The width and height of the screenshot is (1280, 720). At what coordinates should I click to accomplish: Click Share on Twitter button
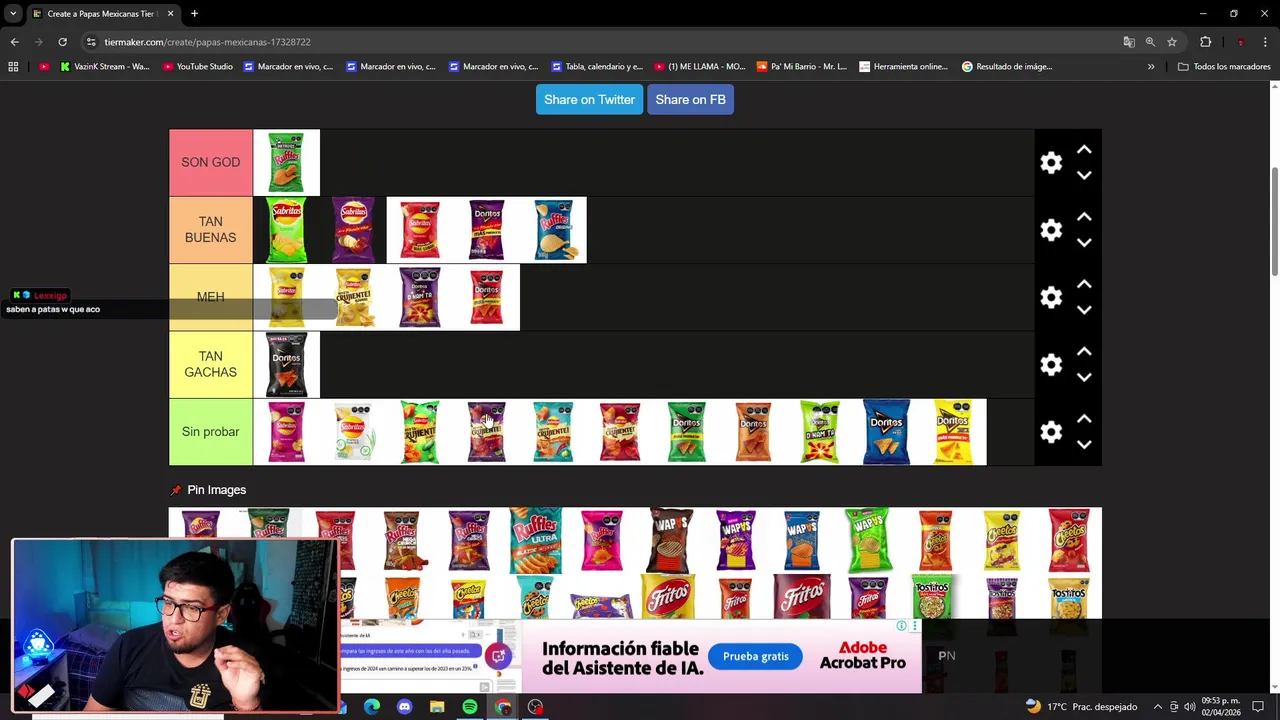coord(589,99)
